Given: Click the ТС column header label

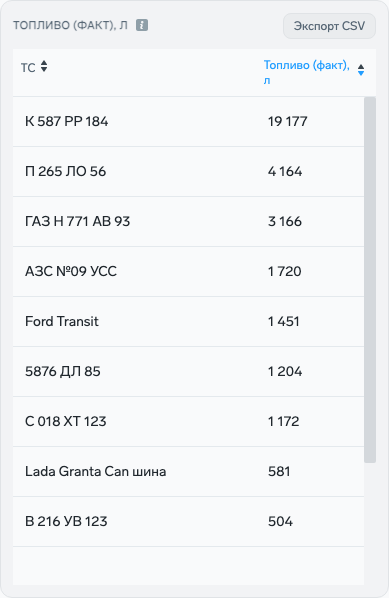Looking at the screenshot, I should click(x=28, y=68).
